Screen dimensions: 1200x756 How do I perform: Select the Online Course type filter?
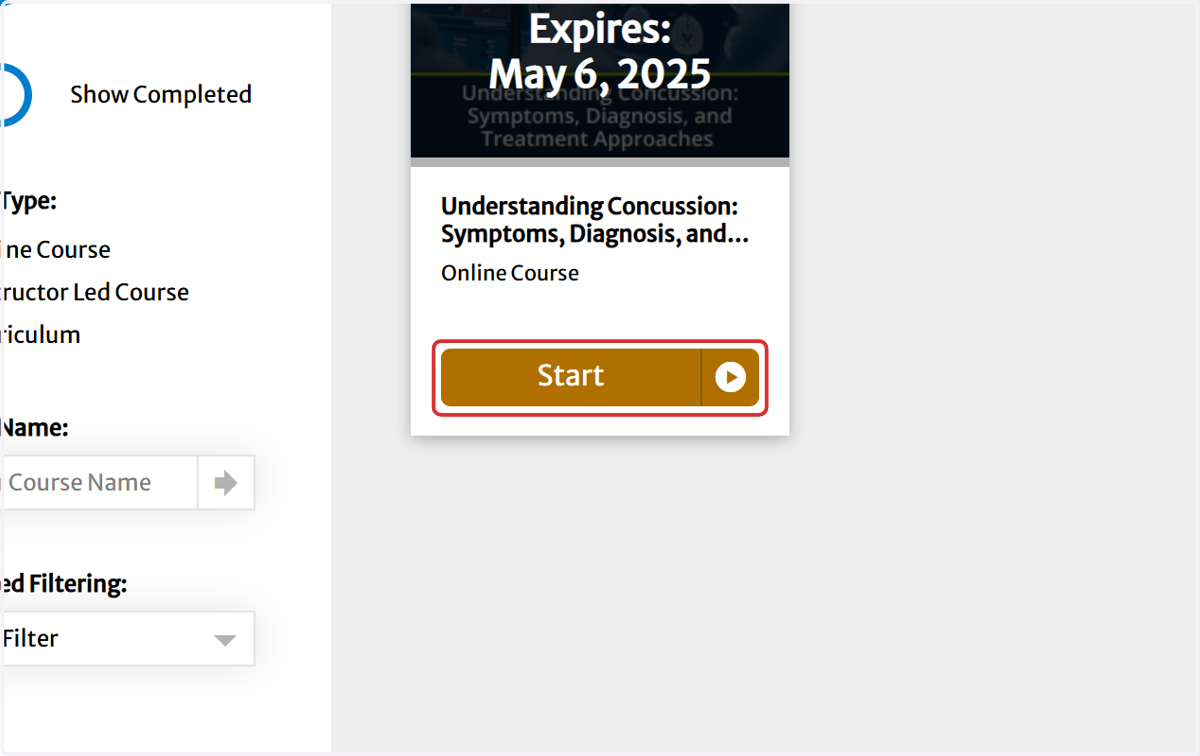pyautogui.click(x=55, y=250)
